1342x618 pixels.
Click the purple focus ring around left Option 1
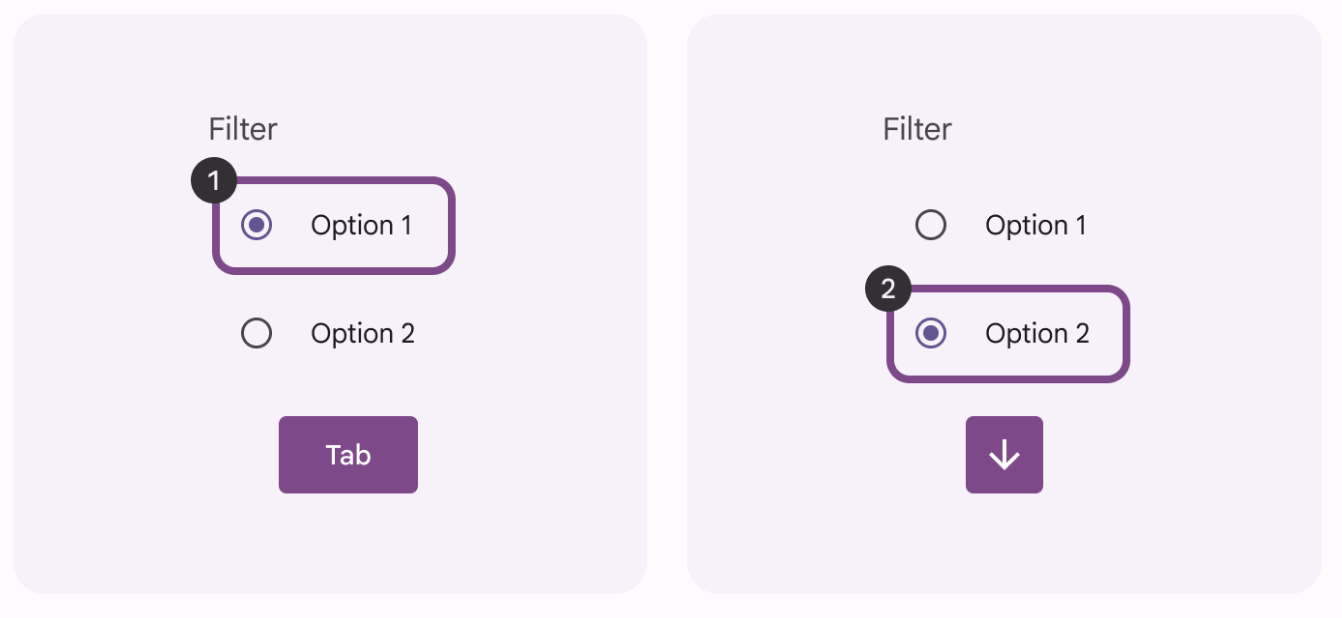coord(452,225)
